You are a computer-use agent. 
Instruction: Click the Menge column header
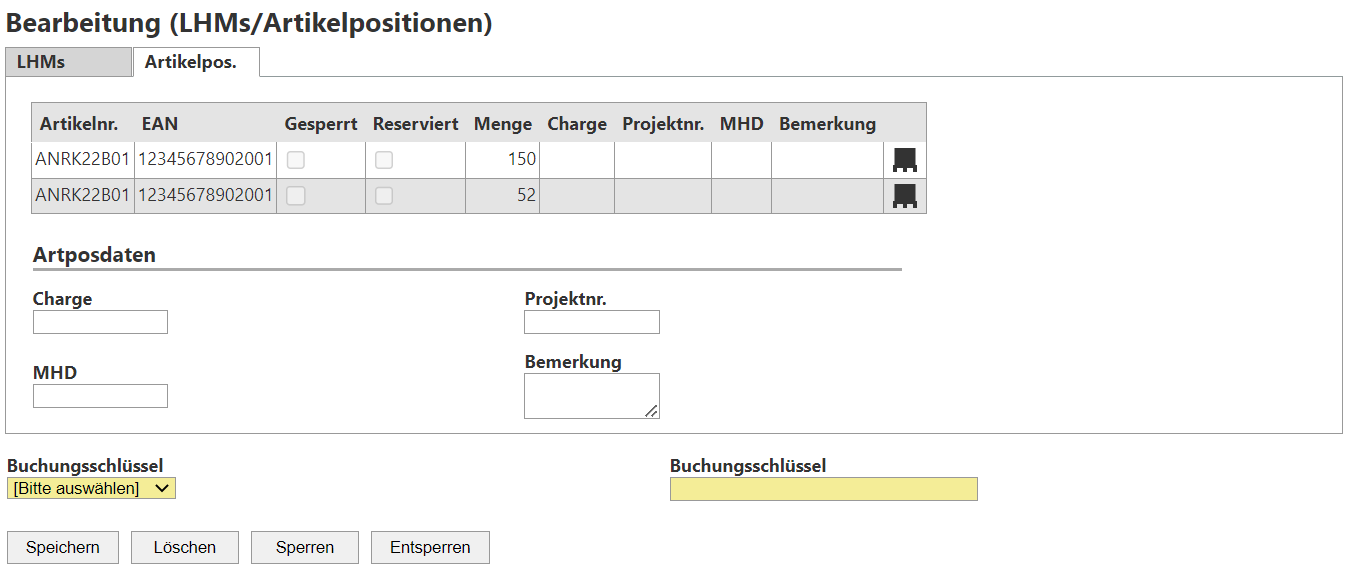(x=502, y=124)
